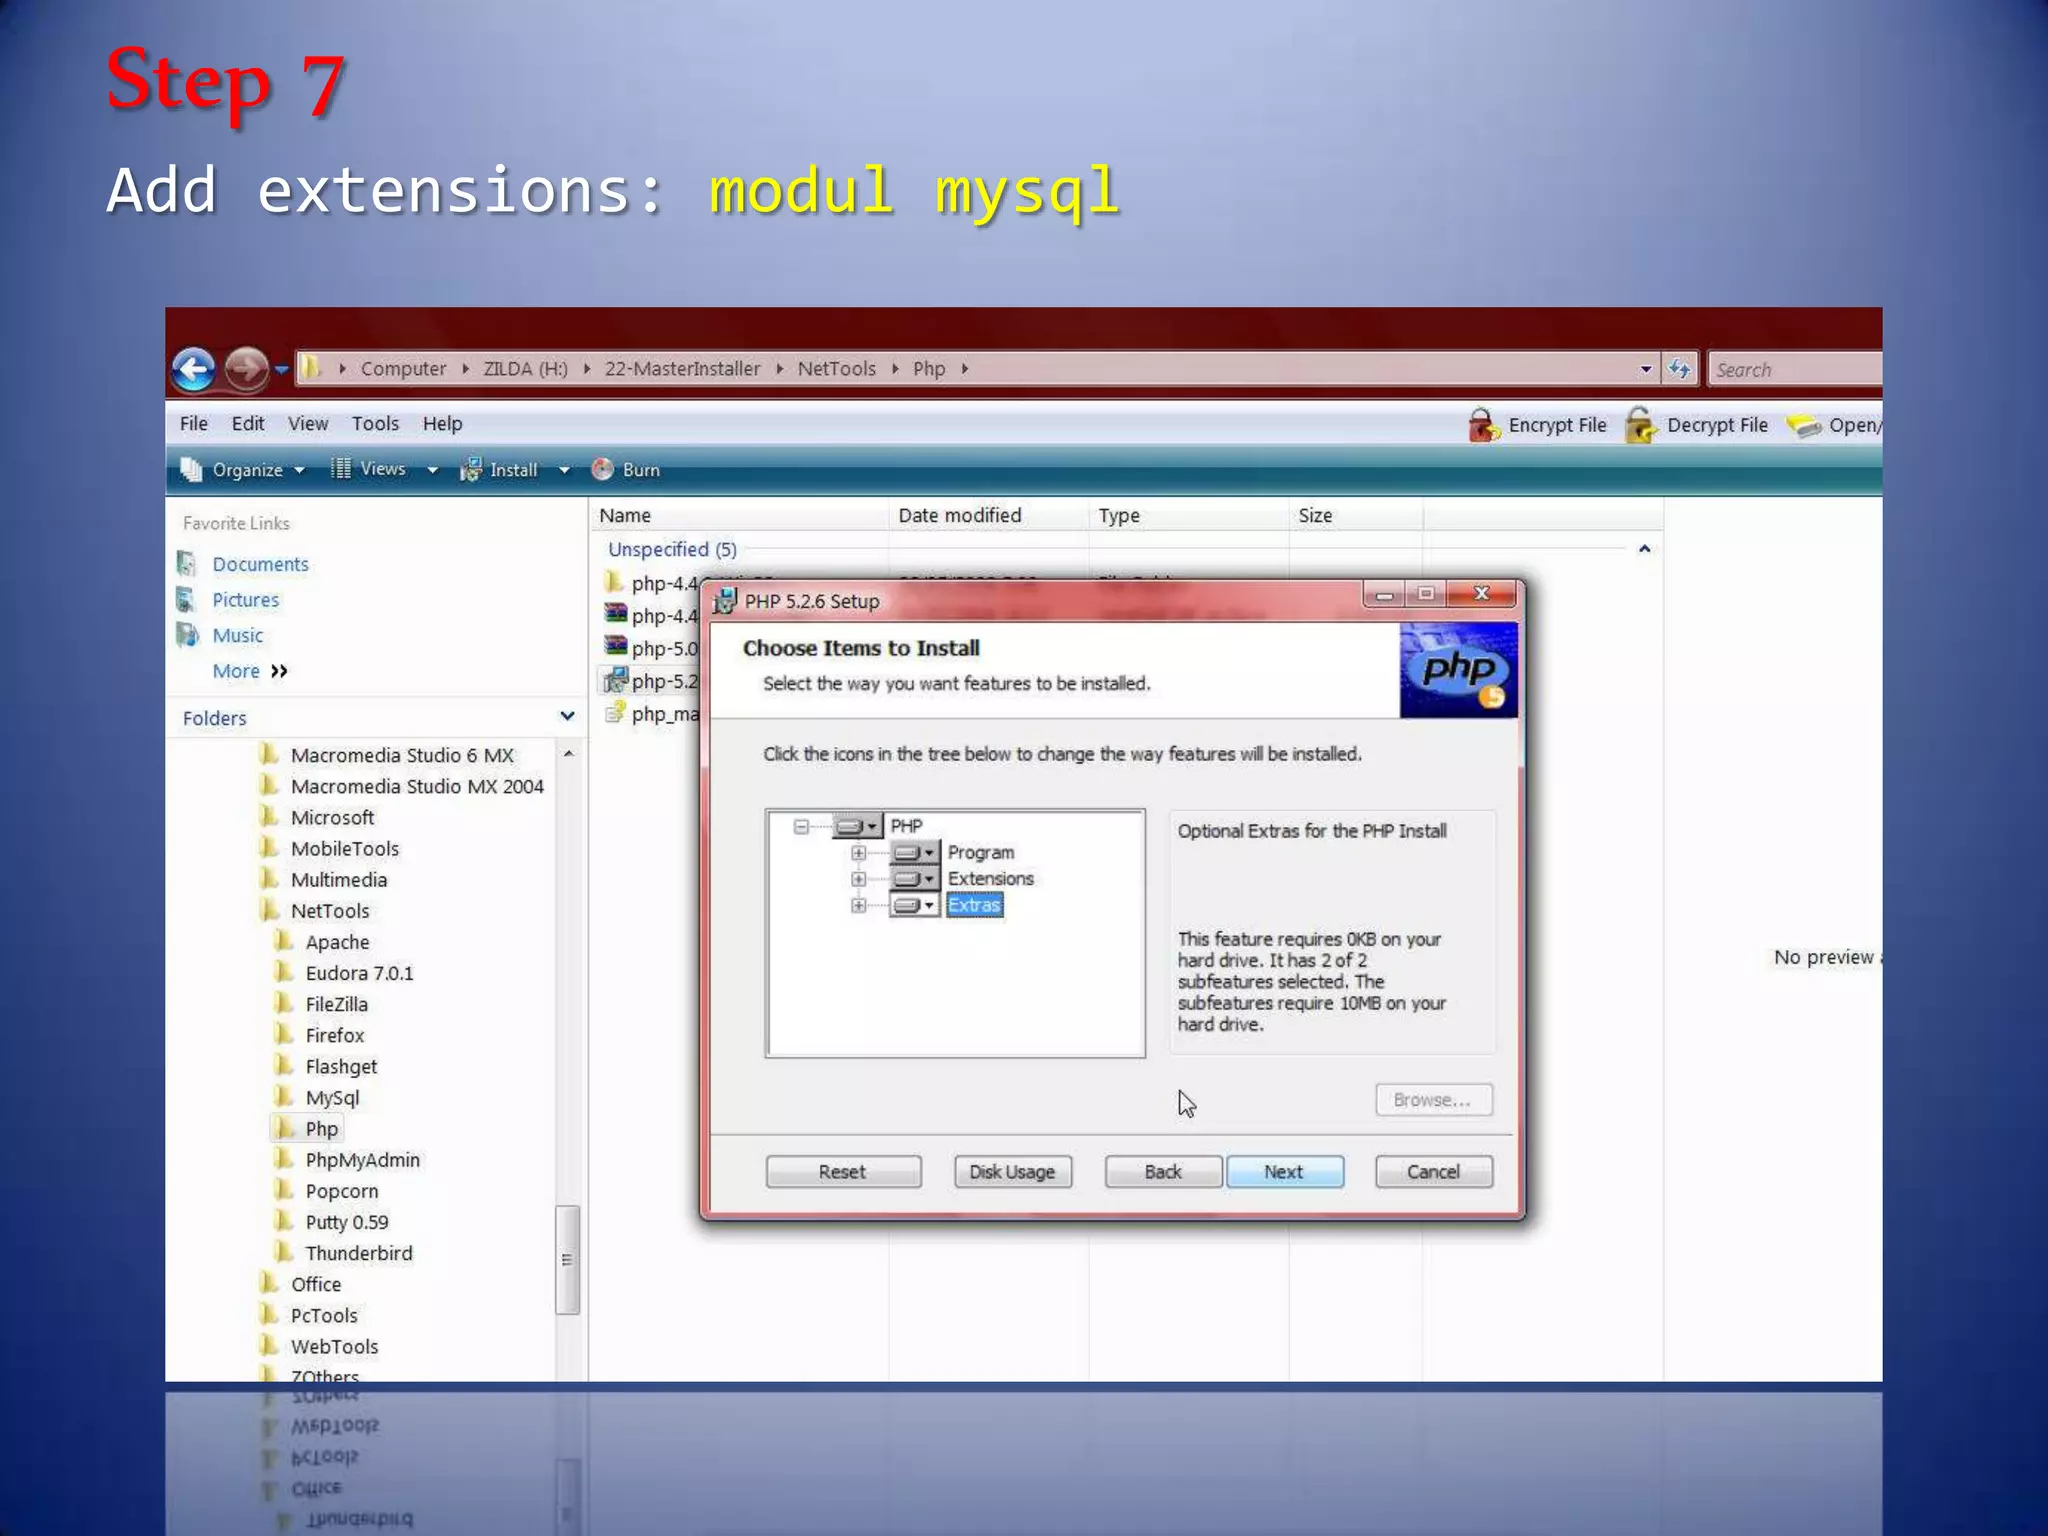Select the FileZilla folder in tree
Screen dimensions: 2048x1536
336,1004
